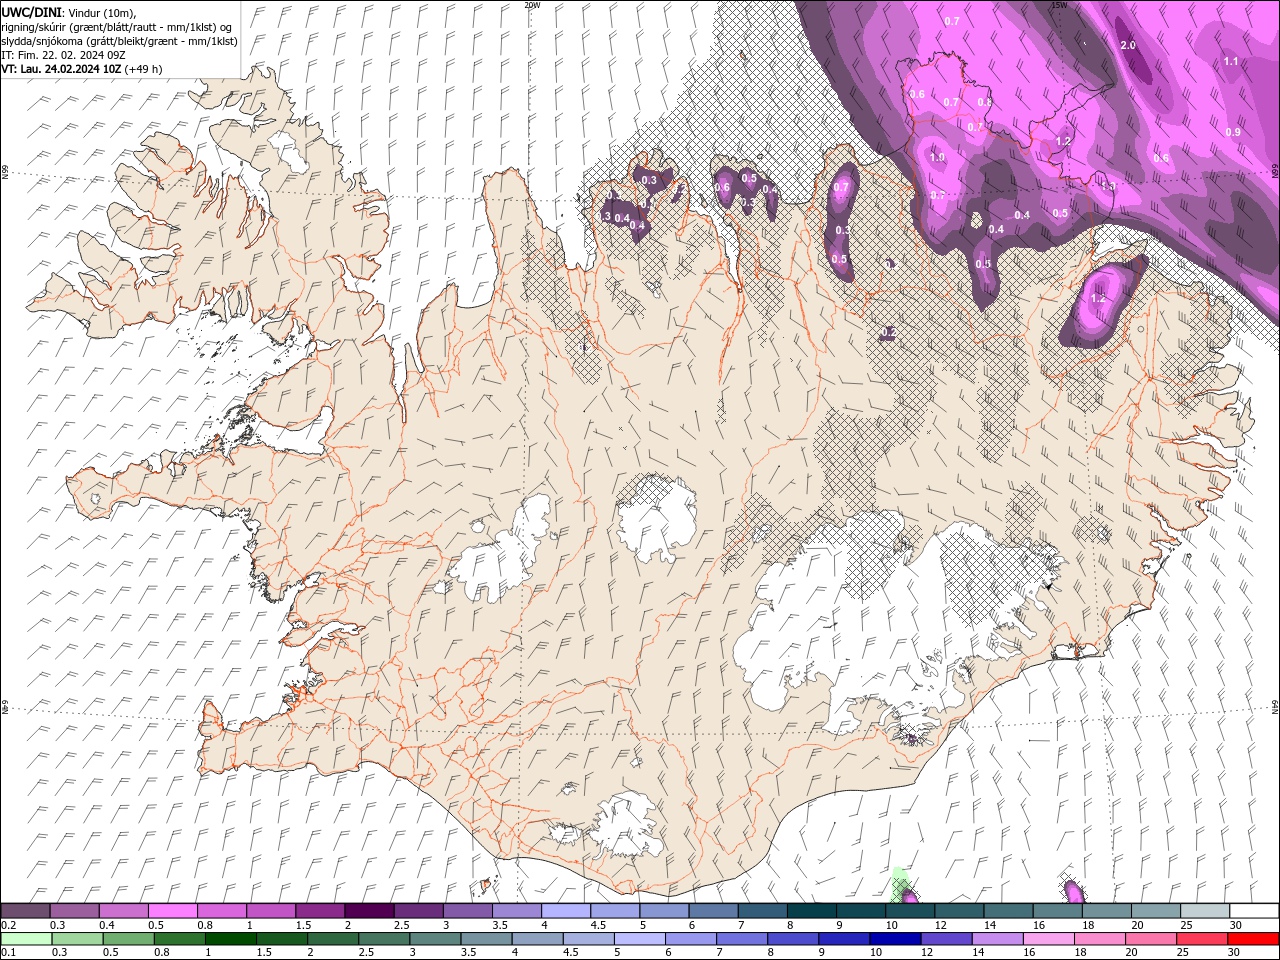
Task: Pick the darkest green lower swatch between 1 and 1.5
Action: coord(230,939)
